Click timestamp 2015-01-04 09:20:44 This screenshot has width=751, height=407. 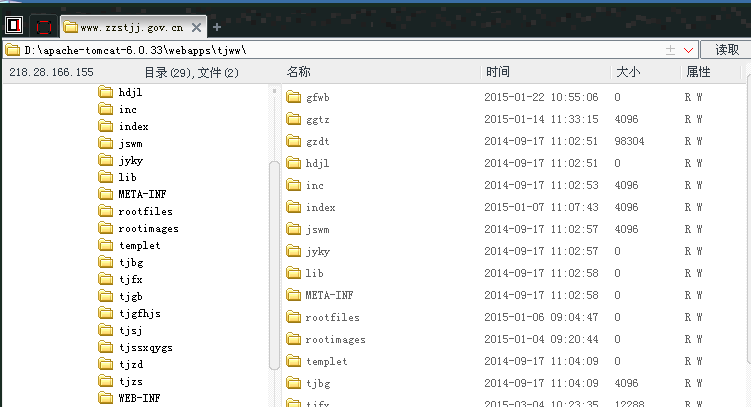click(541, 339)
